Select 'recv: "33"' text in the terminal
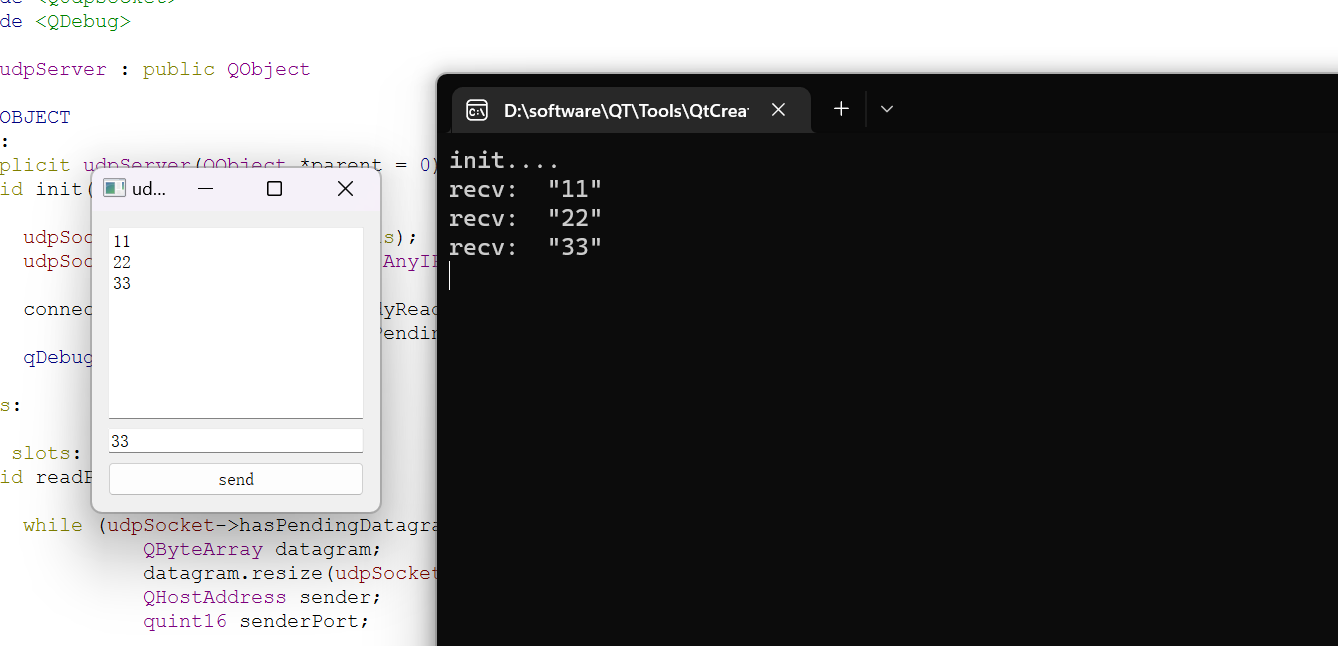This screenshot has height=646, width=1338. (x=525, y=246)
